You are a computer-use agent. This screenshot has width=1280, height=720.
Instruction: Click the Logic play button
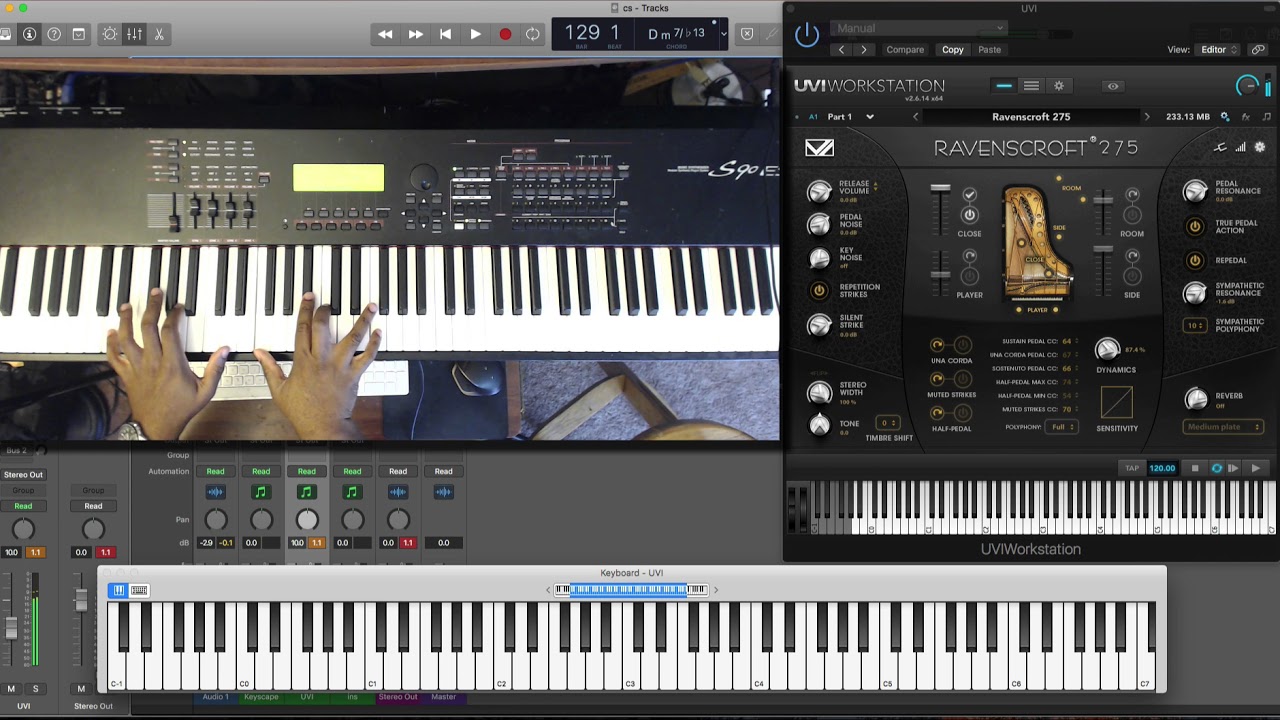(x=475, y=34)
